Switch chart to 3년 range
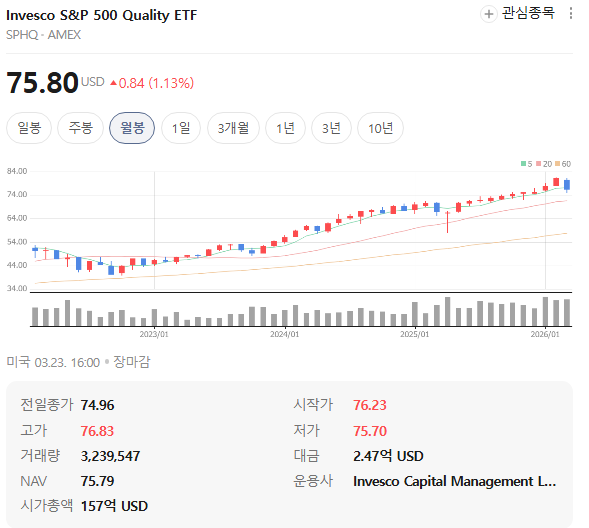This screenshot has height=528, width=589. point(331,128)
